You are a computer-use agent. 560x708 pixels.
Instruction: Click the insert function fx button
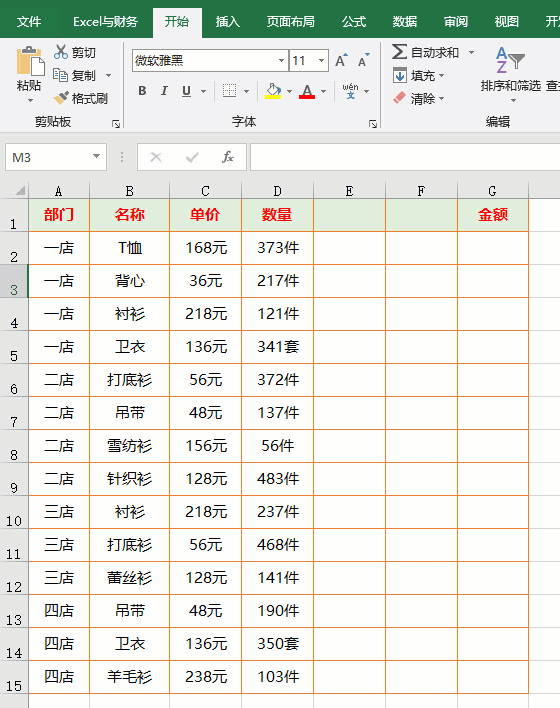[228, 157]
